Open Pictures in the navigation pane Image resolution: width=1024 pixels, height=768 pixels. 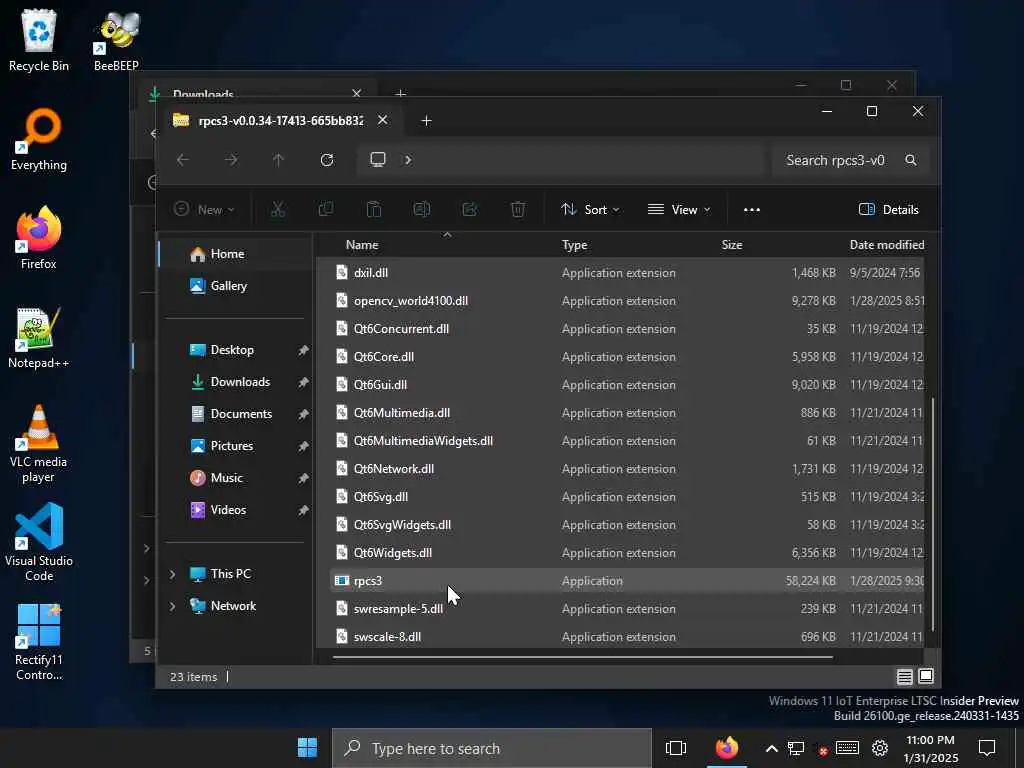coord(235,446)
